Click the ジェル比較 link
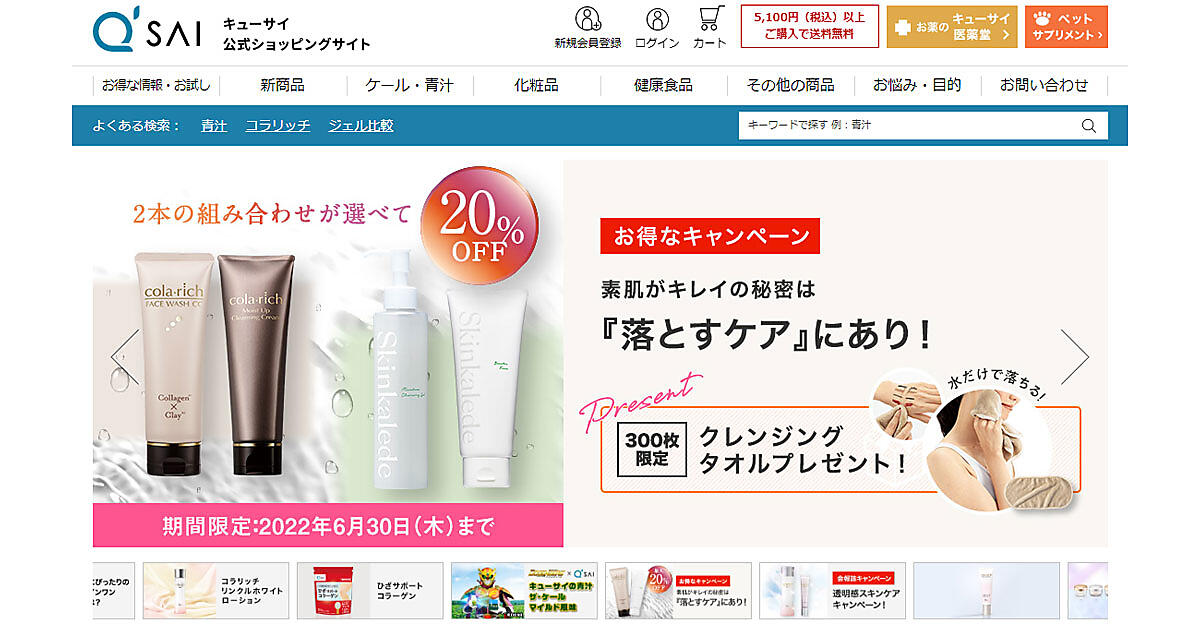Image resolution: width=1200 pixels, height=630 pixels. [361, 126]
